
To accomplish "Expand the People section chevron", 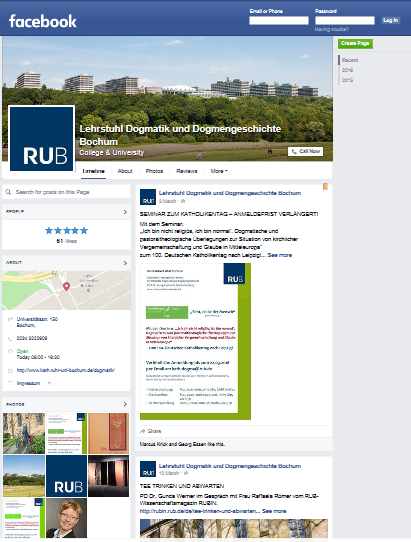I will [x=125, y=212].
